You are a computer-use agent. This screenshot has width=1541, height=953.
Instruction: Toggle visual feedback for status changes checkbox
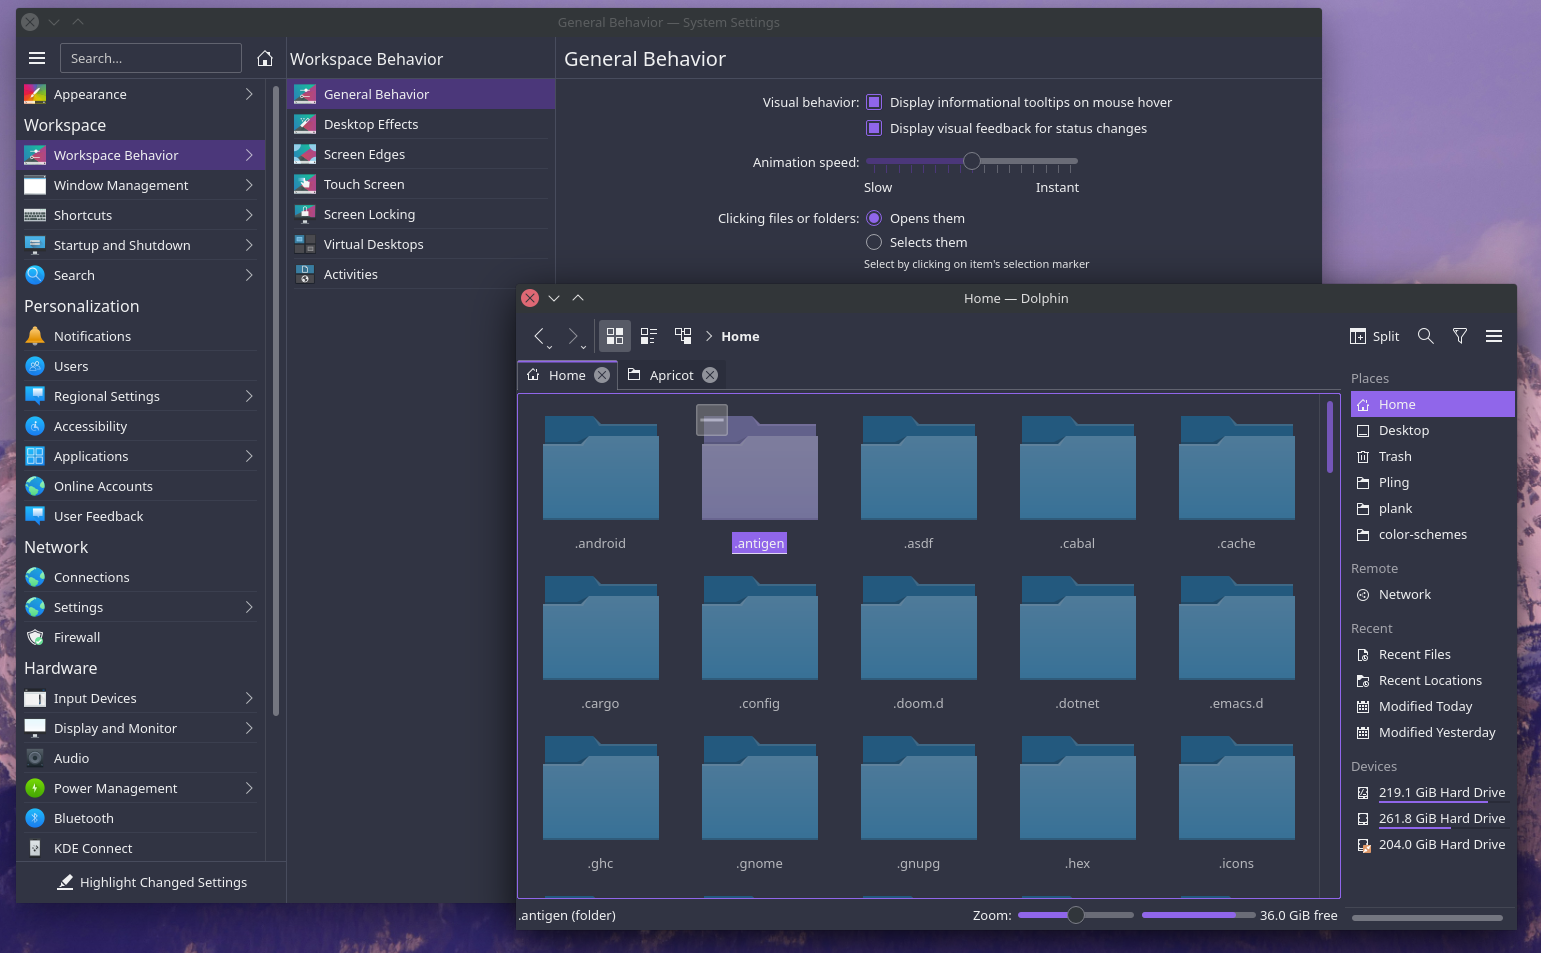coord(874,128)
